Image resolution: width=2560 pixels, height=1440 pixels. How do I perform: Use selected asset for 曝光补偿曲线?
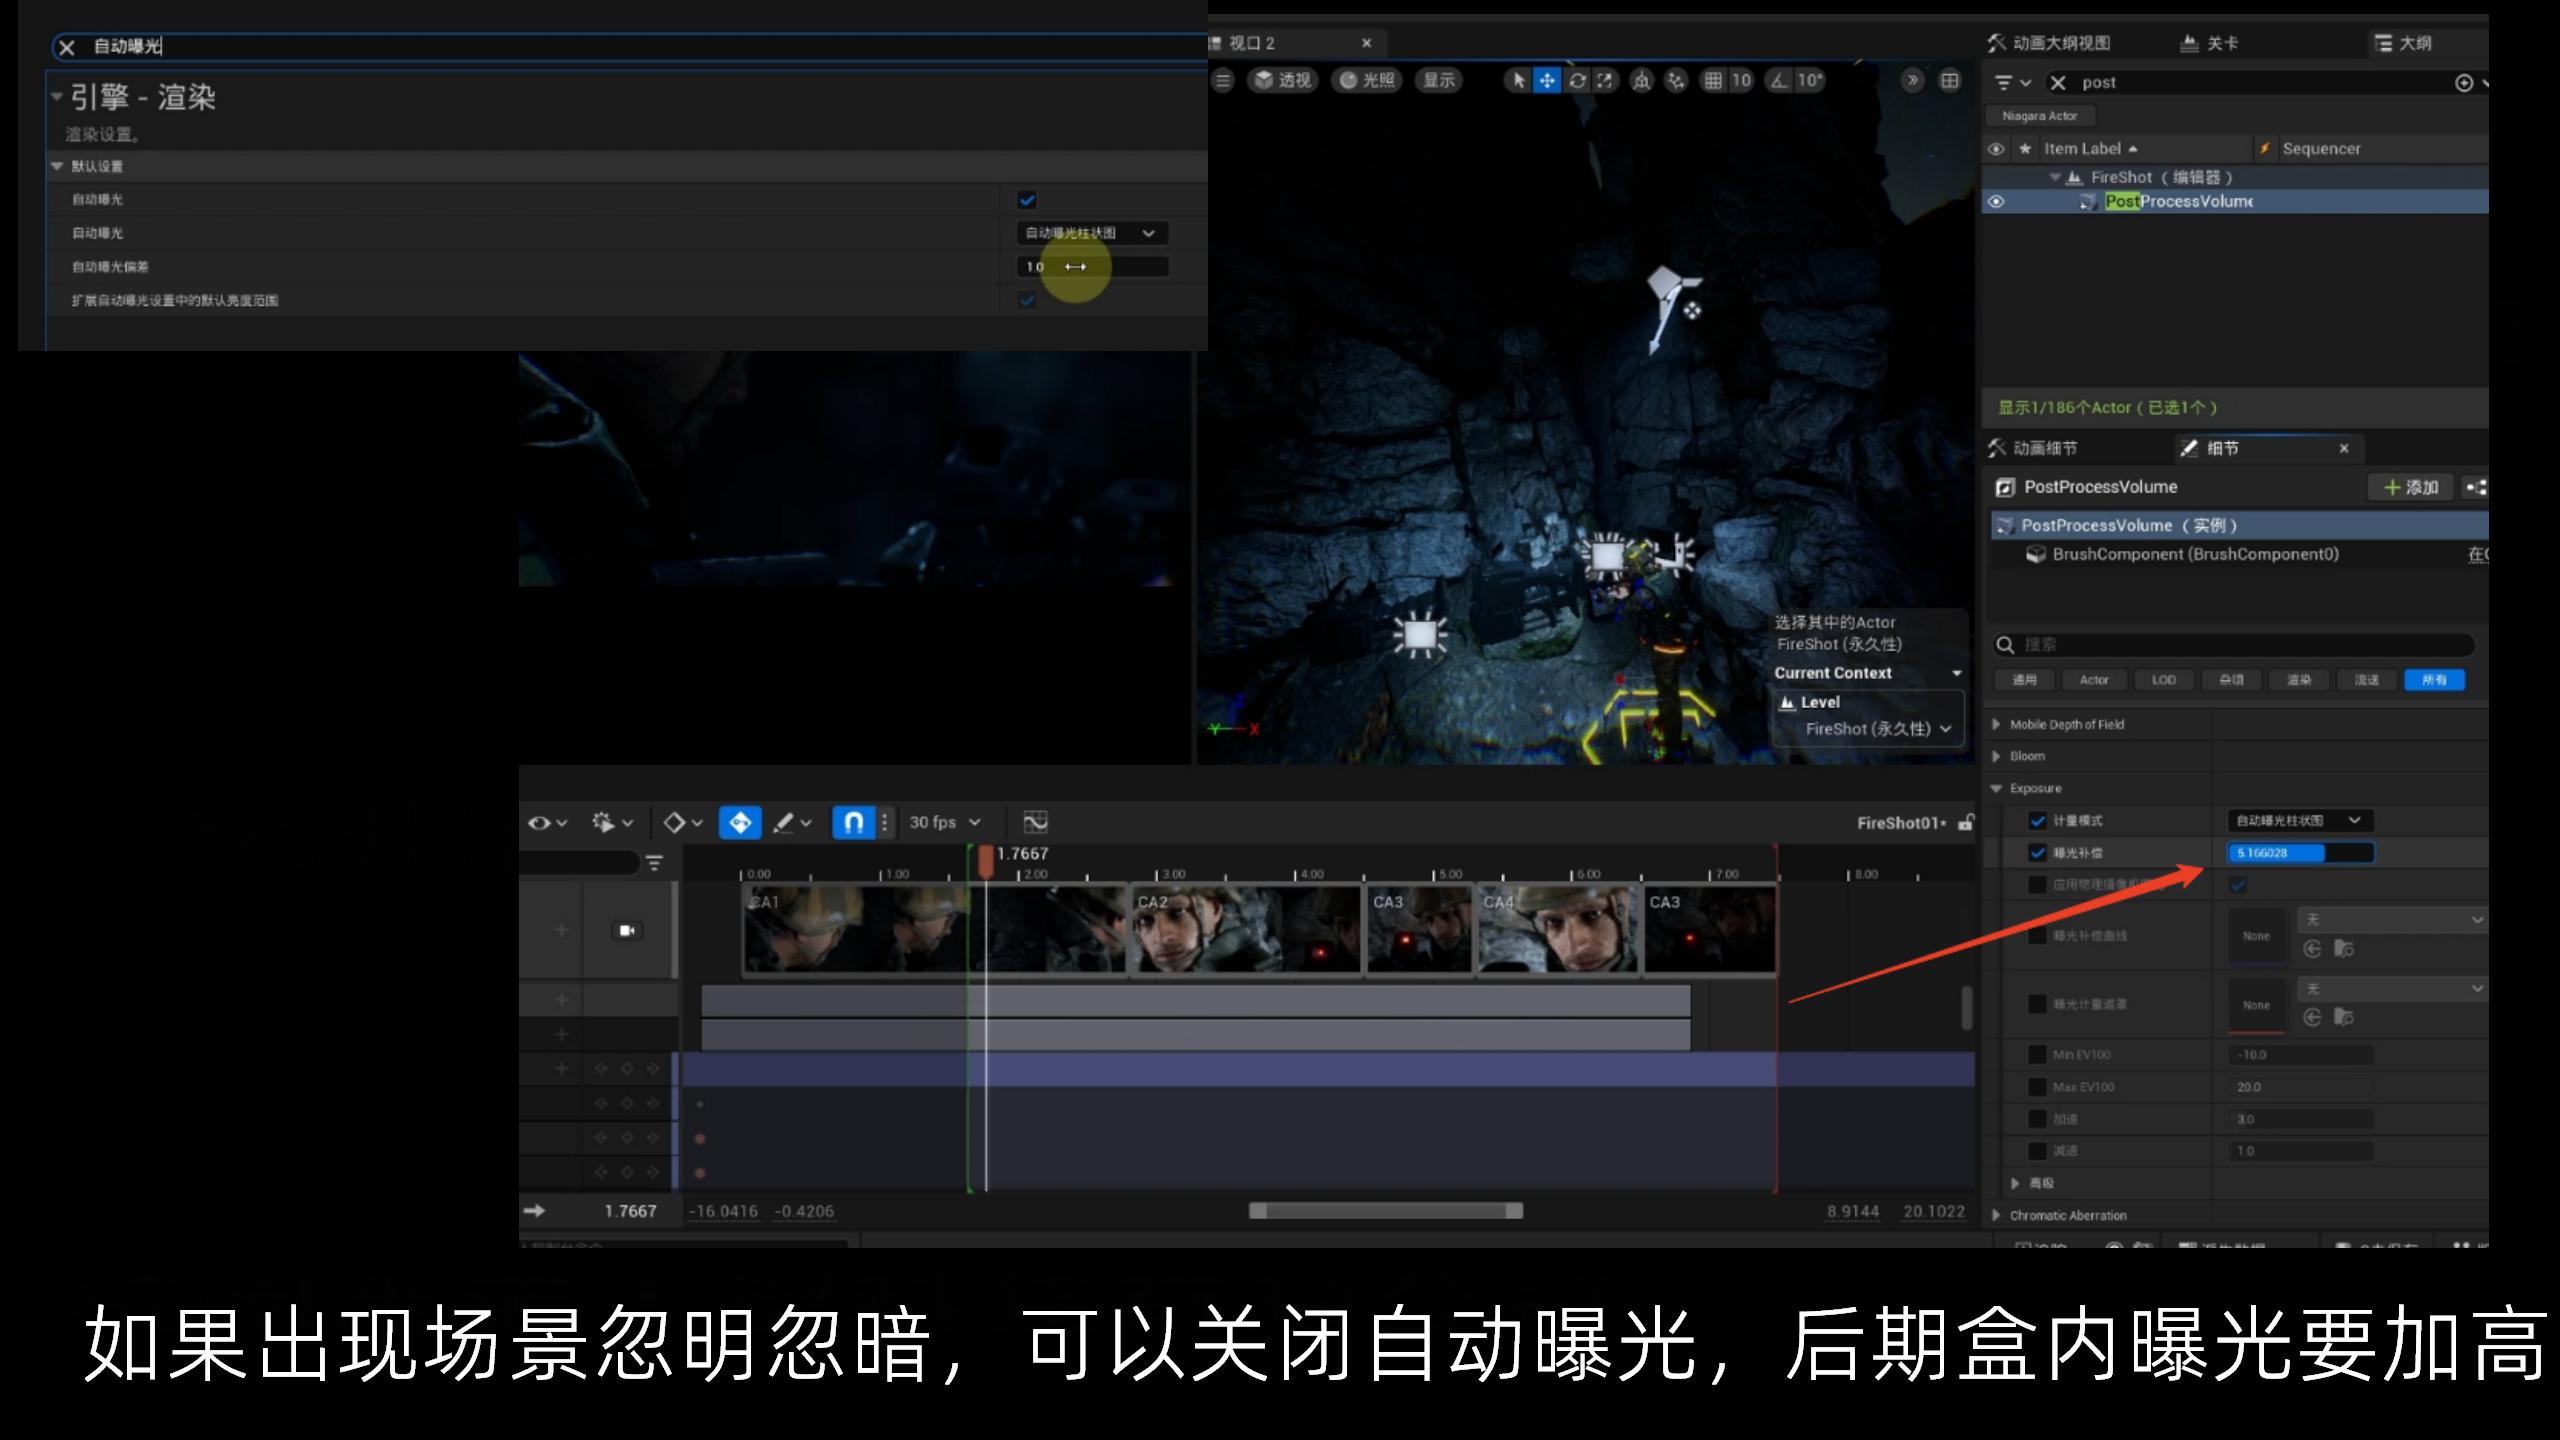2312,949
